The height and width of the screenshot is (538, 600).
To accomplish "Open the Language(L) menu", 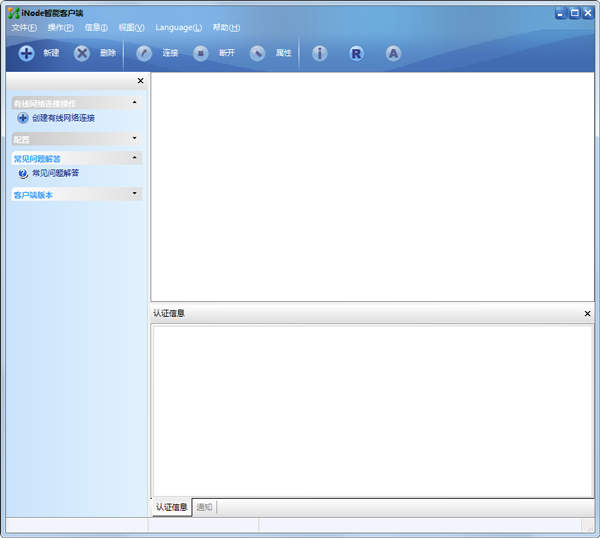I will (179, 28).
